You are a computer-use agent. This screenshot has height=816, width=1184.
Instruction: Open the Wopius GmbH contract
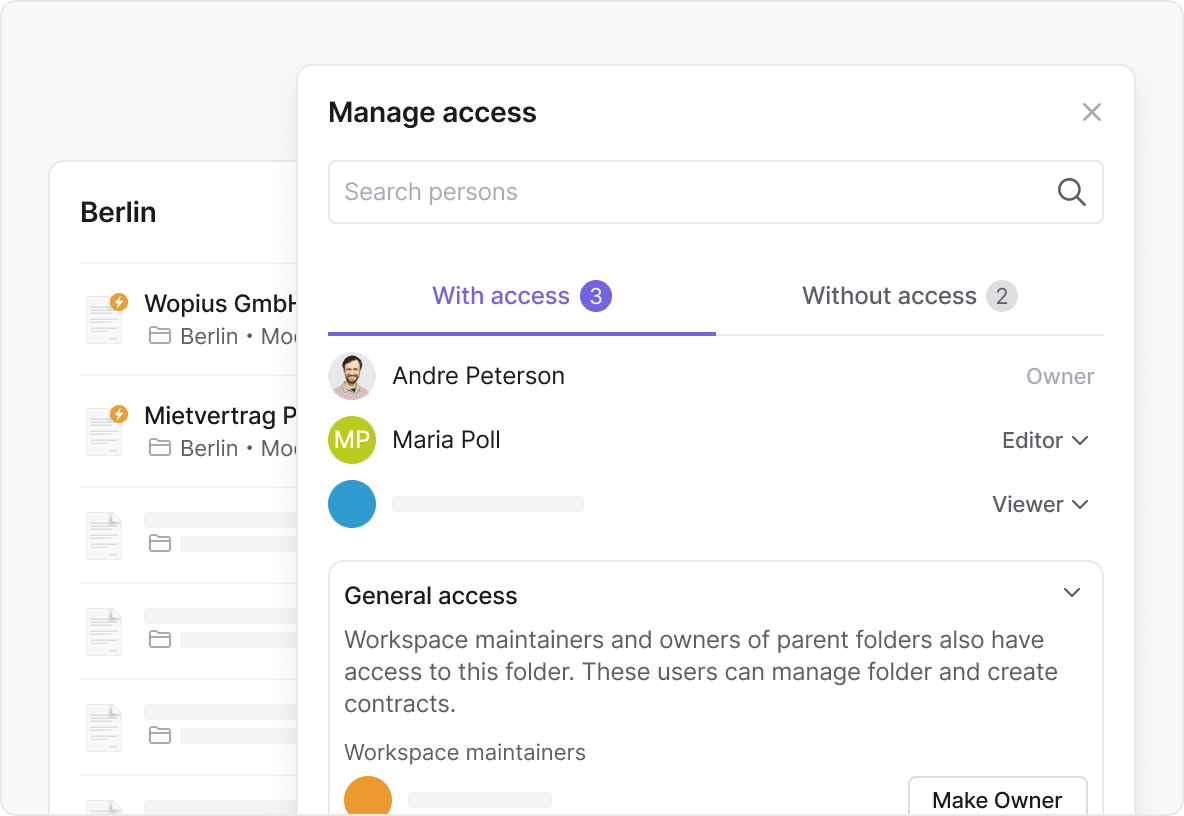click(x=220, y=304)
